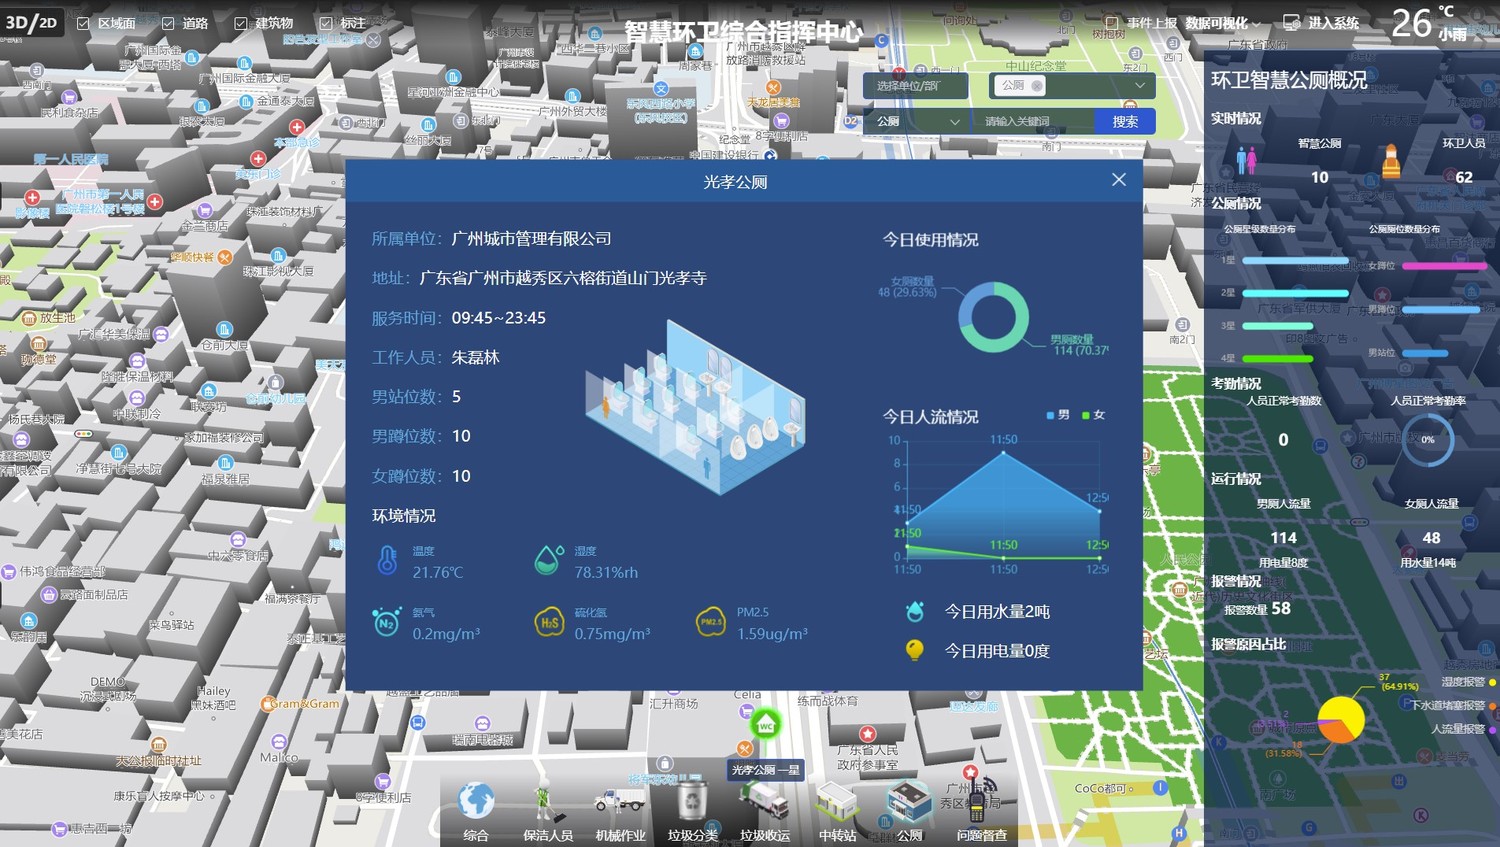
Task: Click the monitor icon beside 进入系统
Action: pos(1292,23)
